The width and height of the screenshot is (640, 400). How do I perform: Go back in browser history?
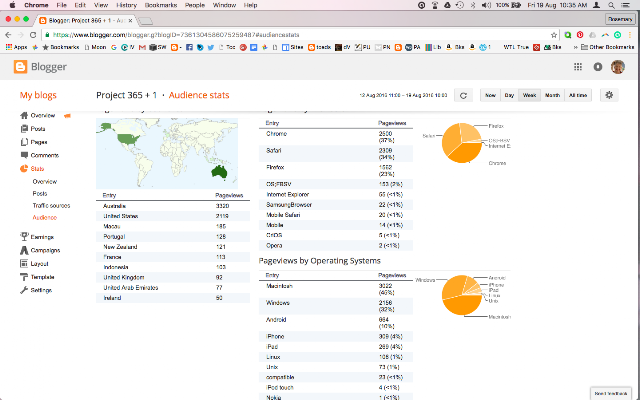pyautogui.click(x=8, y=35)
